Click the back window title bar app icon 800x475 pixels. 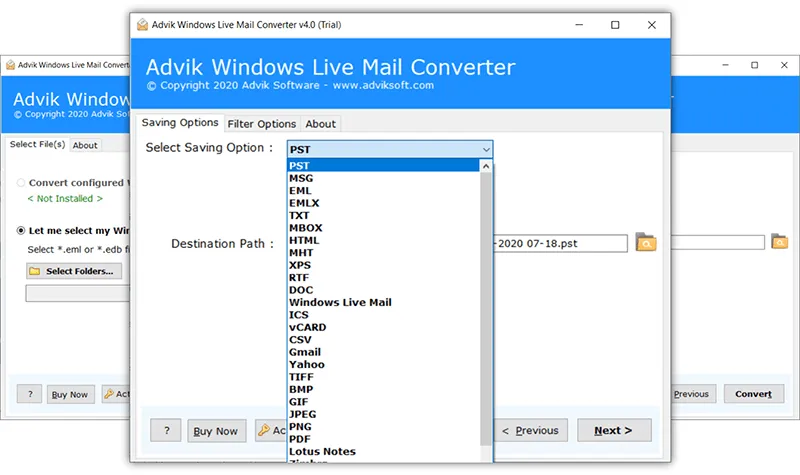coord(10,65)
